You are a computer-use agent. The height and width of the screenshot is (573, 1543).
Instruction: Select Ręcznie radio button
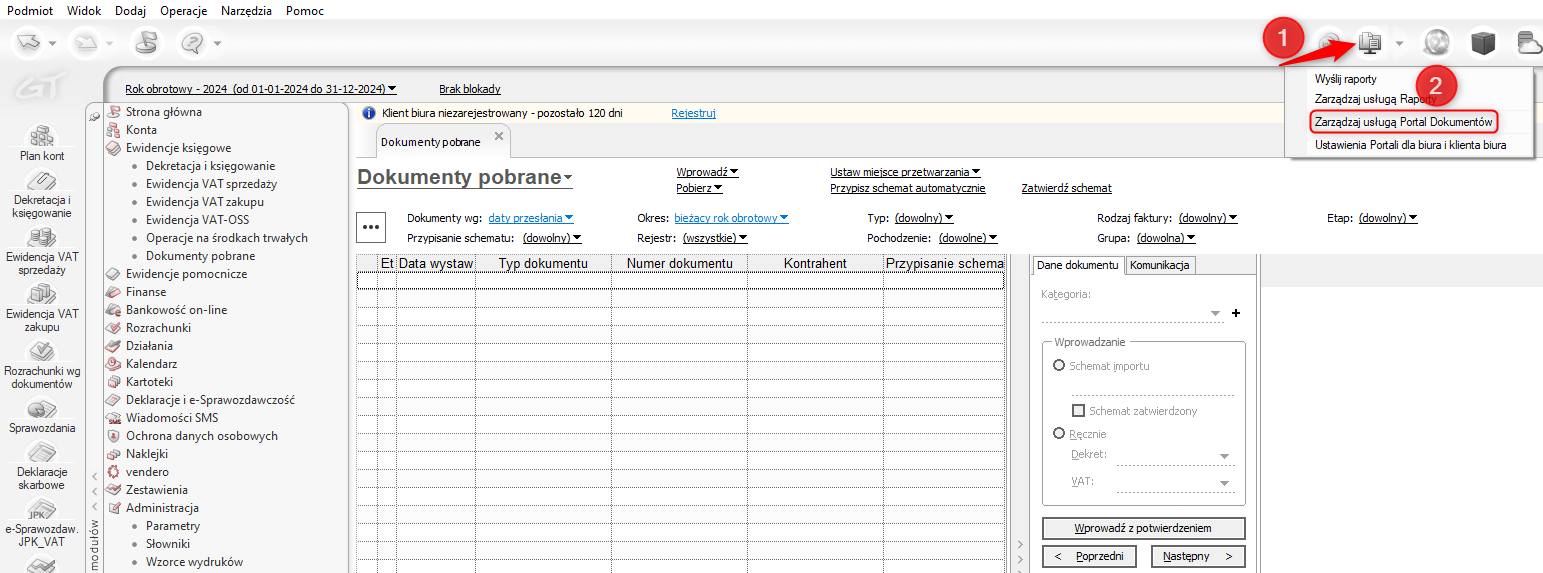(1059, 434)
